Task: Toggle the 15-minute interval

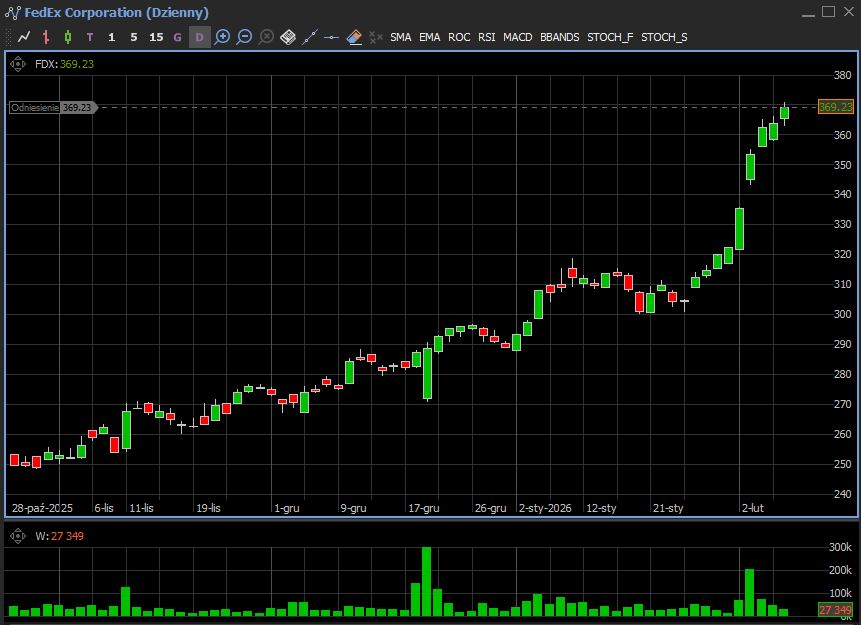Action: click(x=155, y=37)
